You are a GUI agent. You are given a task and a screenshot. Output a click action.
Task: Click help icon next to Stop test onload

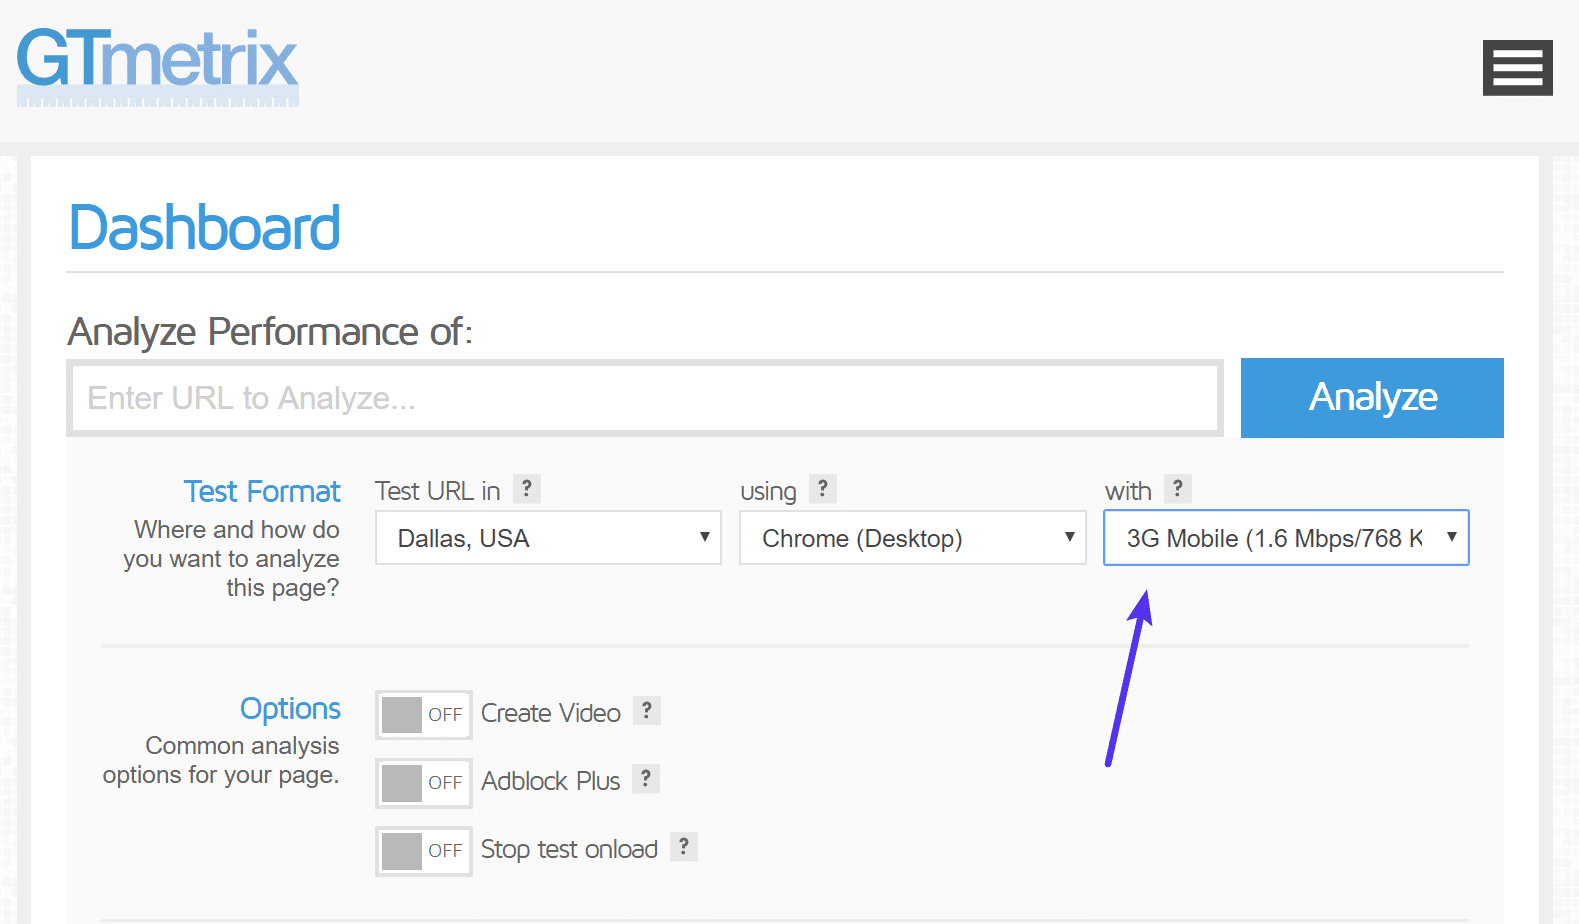[x=684, y=847]
